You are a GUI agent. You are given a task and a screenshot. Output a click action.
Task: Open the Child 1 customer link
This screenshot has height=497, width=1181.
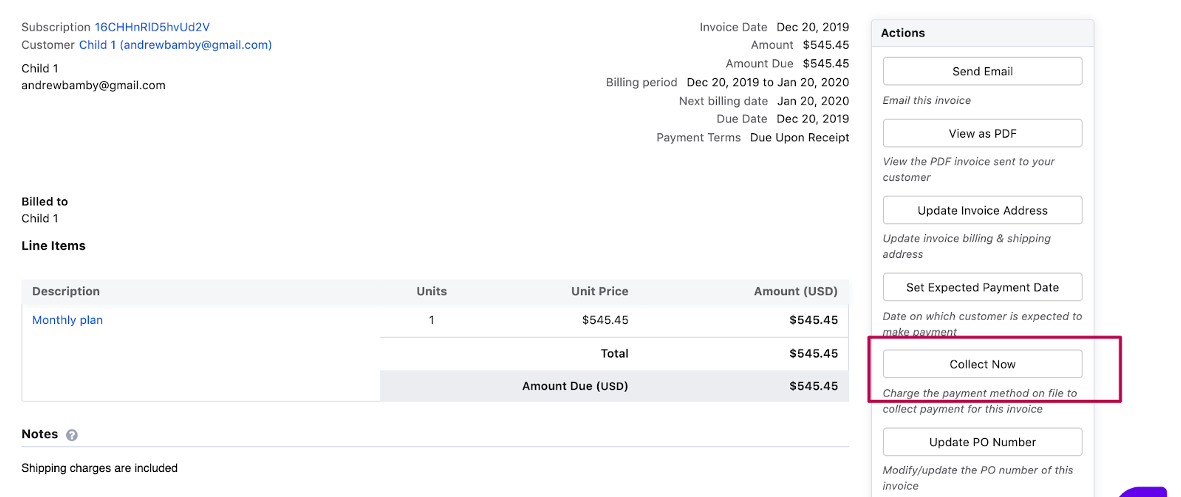175,45
